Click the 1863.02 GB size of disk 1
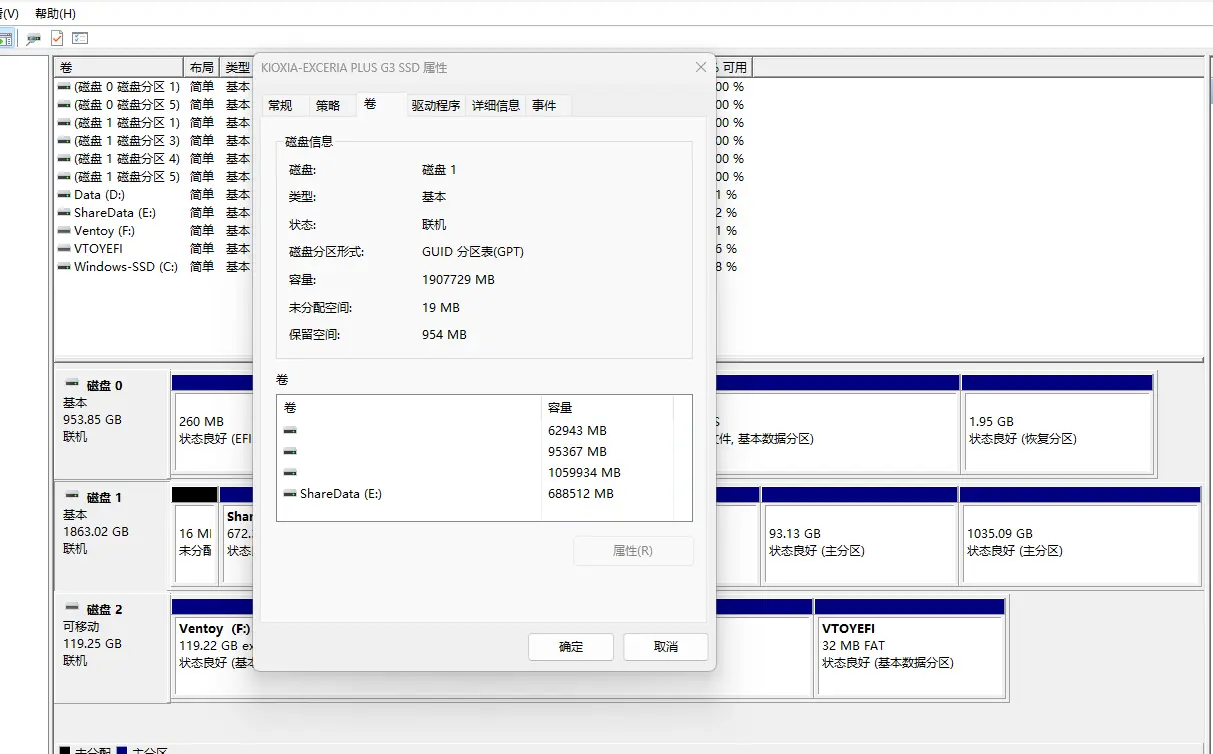The width and height of the screenshot is (1213, 754). click(96, 532)
